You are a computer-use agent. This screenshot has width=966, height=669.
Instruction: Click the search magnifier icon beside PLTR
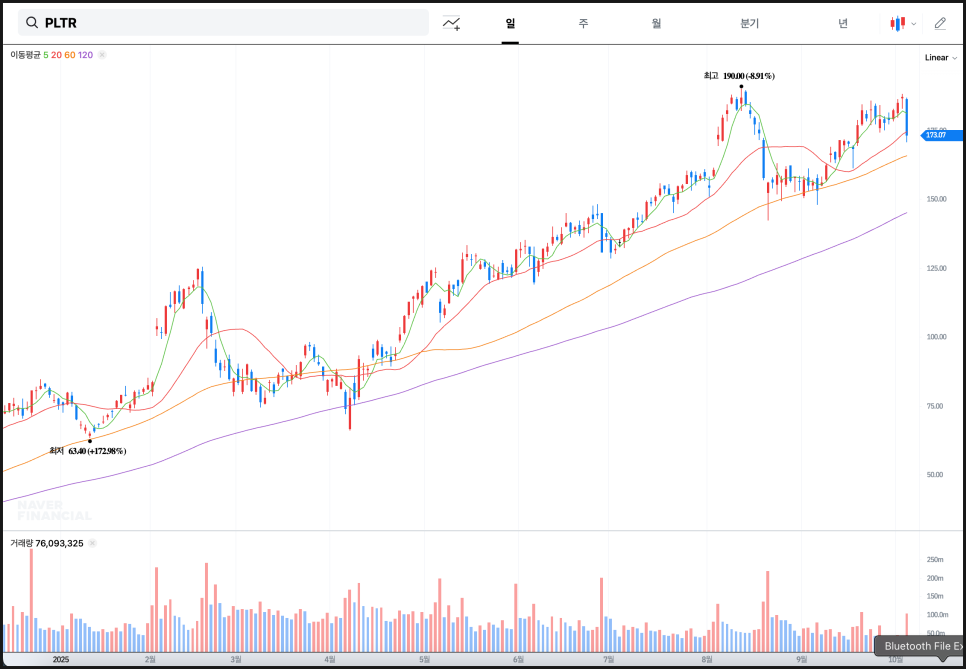[31, 23]
